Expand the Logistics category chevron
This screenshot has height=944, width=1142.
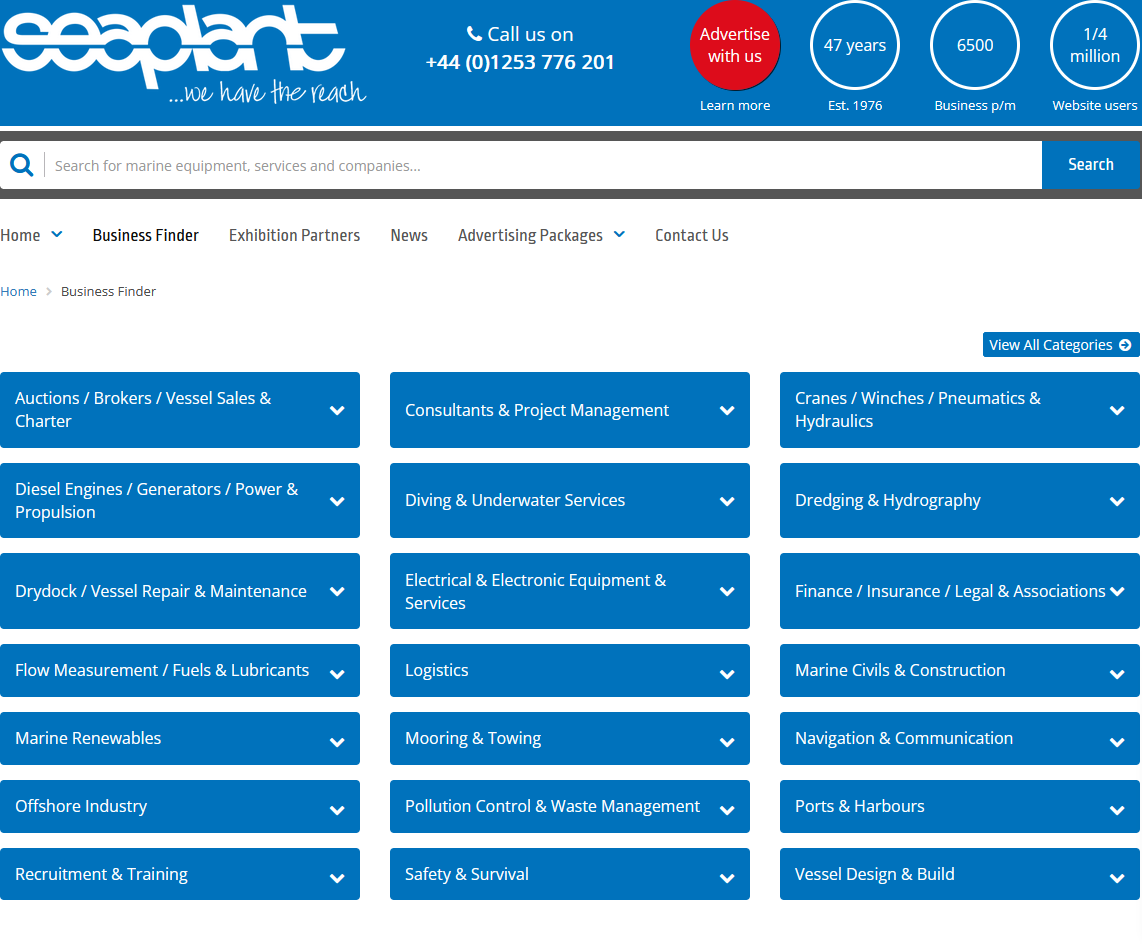click(x=727, y=674)
